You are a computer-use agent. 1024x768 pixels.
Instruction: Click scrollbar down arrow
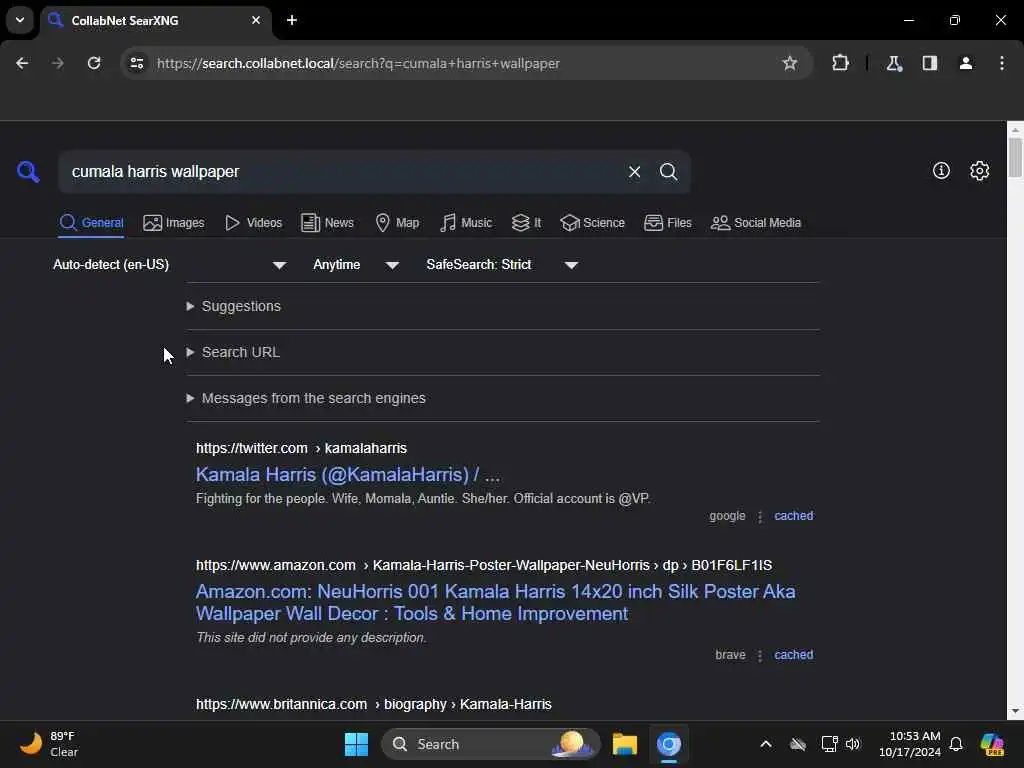point(1015,712)
